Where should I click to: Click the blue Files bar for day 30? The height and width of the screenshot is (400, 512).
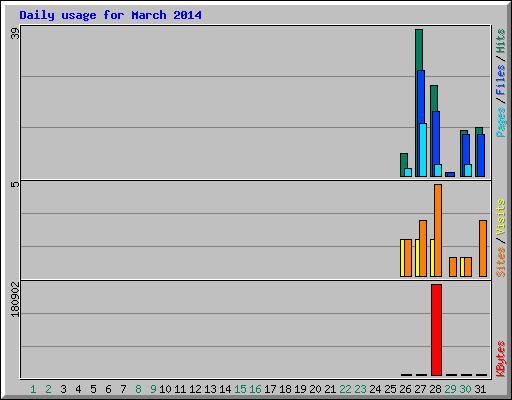click(466, 149)
